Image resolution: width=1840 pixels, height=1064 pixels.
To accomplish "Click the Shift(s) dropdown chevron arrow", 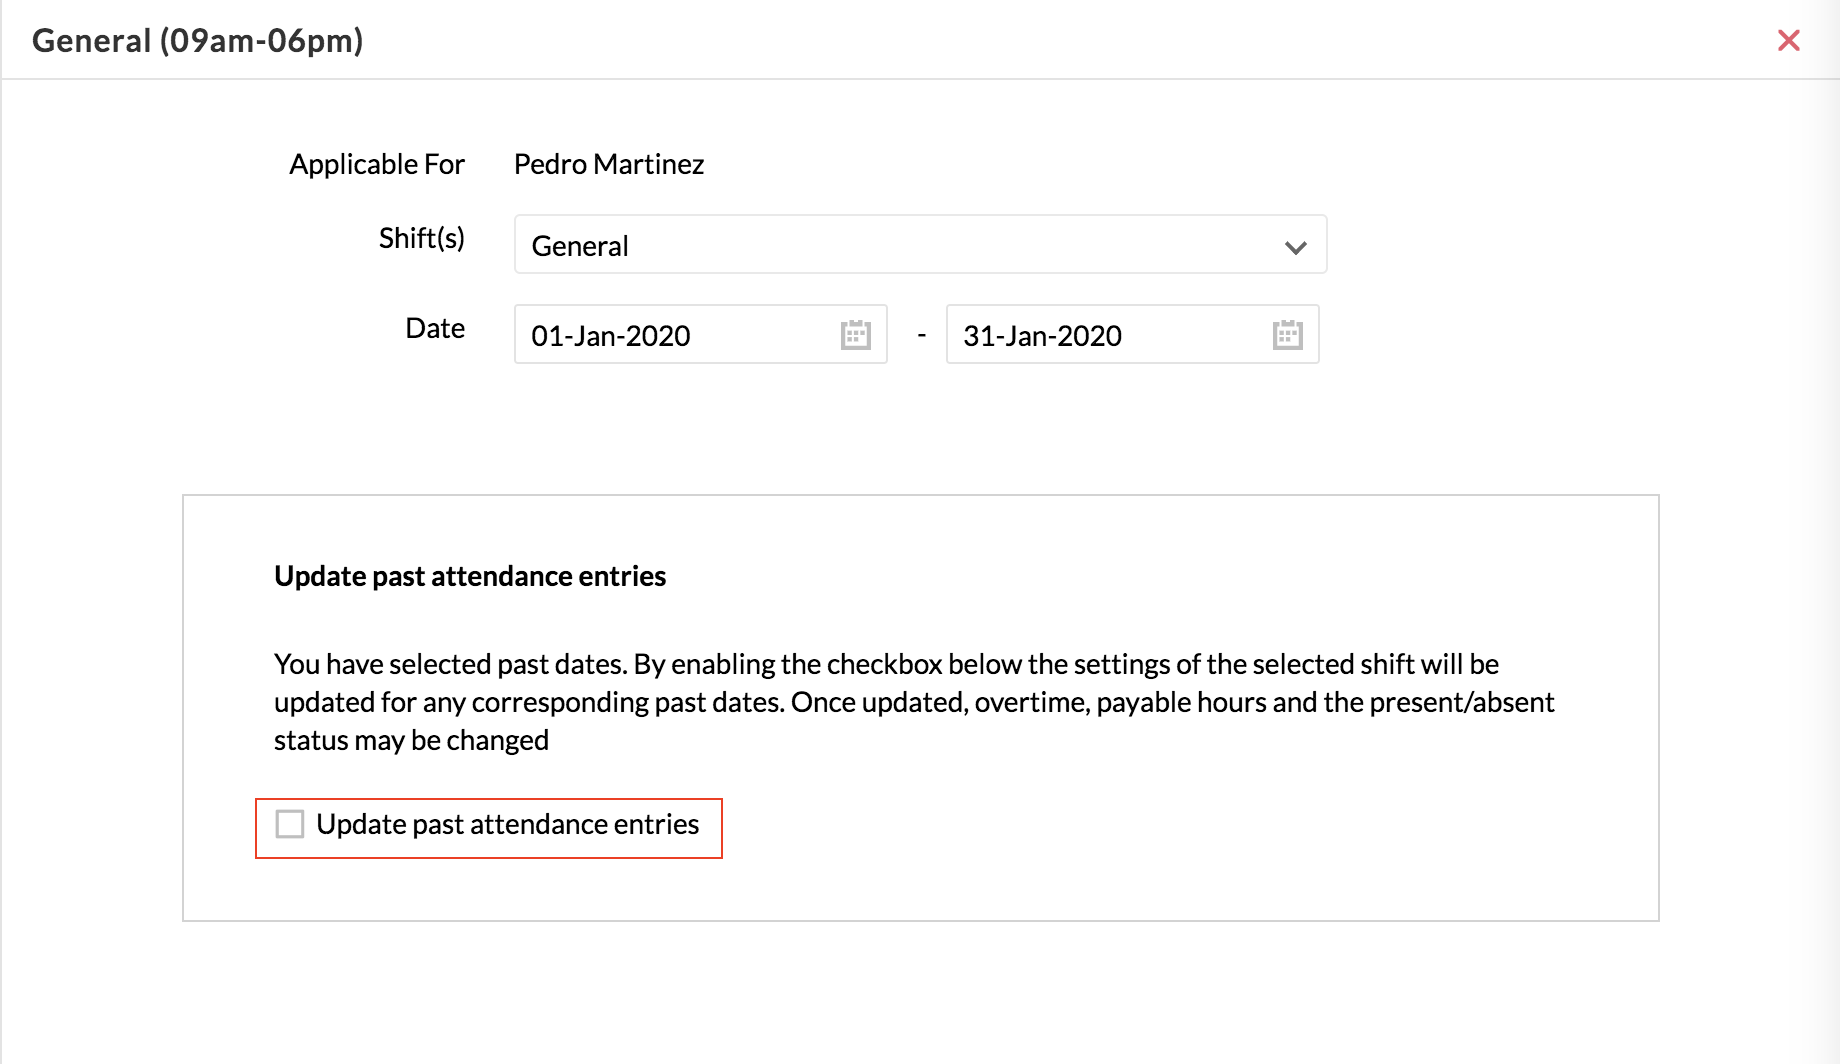I will click(x=1295, y=247).
